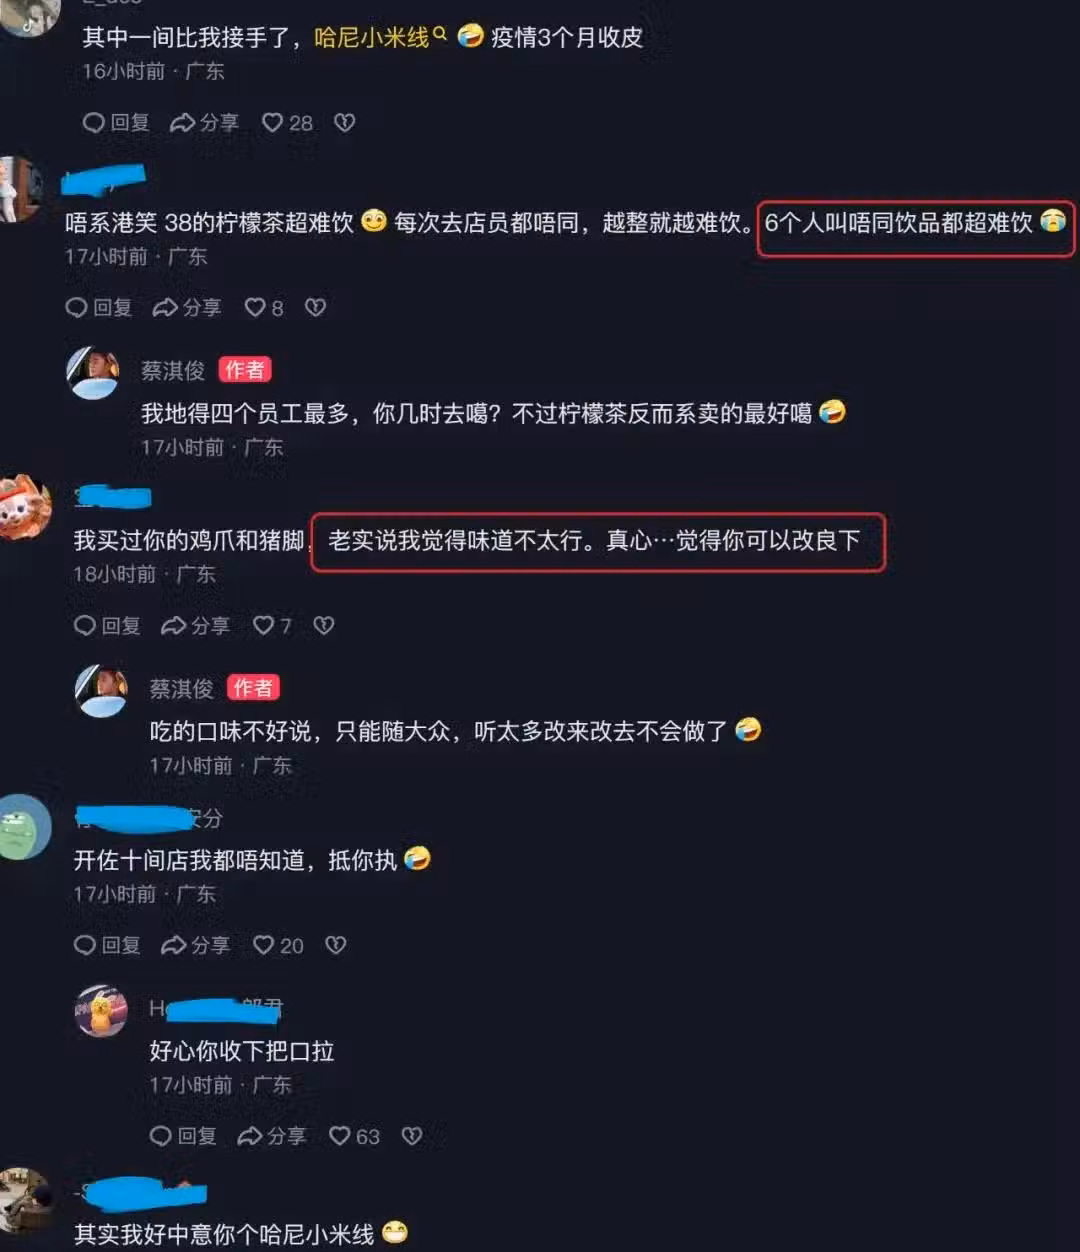Like the comment with 63 likes

(355, 1136)
